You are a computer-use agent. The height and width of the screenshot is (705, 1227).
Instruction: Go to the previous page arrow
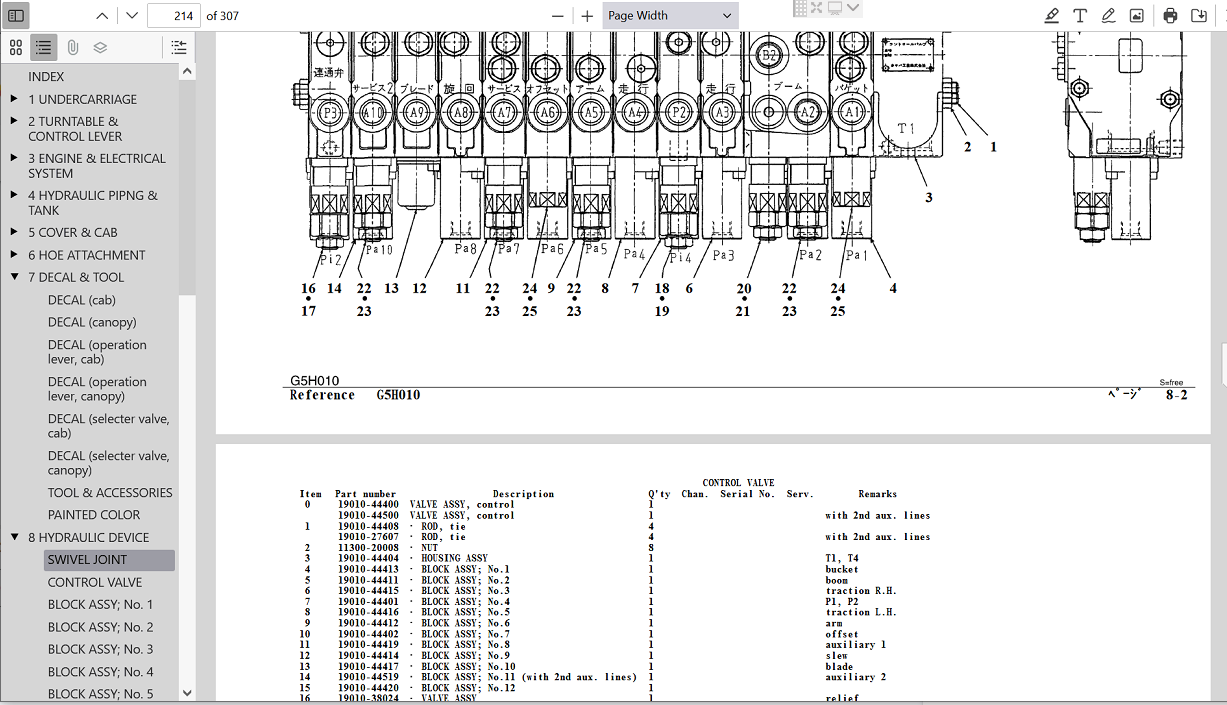102,15
